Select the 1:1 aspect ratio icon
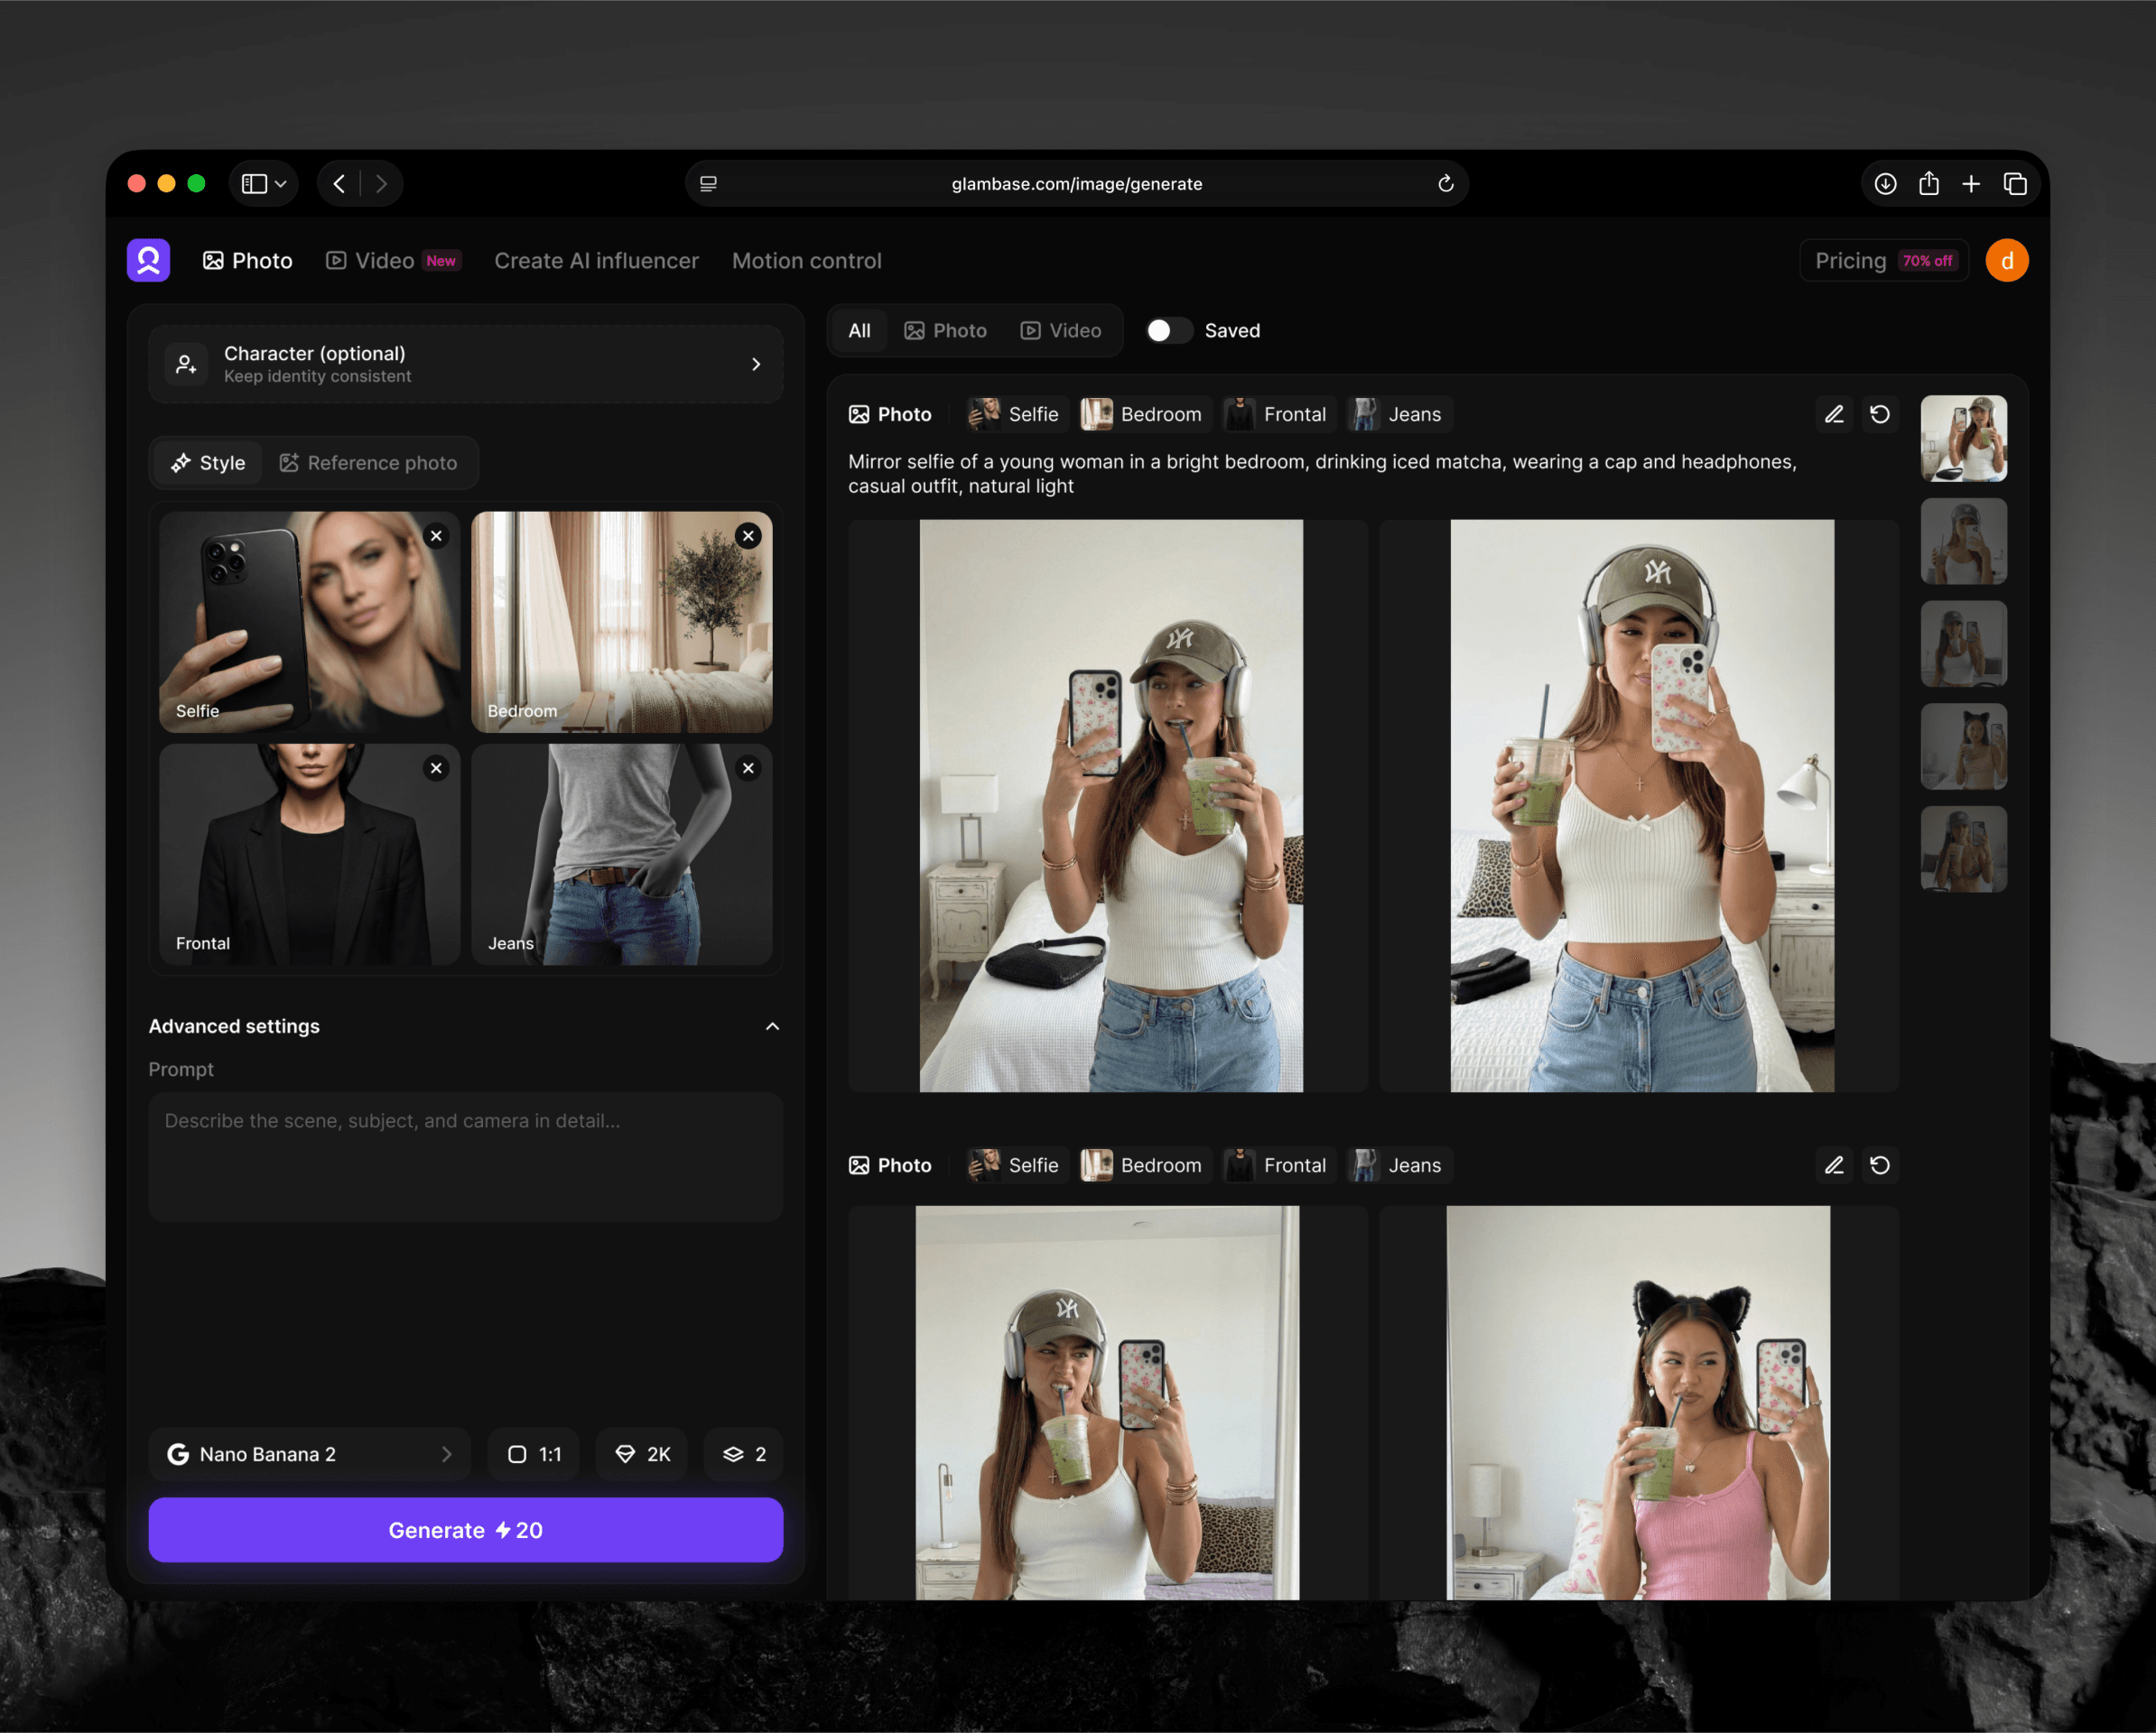The height and width of the screenshot is (1733, 2156). (x=533, y=1454)
